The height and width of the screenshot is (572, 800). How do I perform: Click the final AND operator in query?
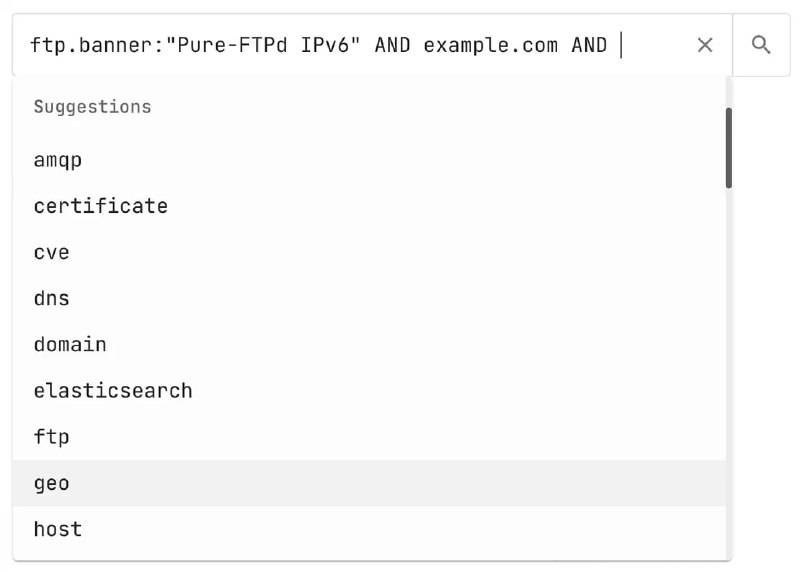[x=589, y=45]
